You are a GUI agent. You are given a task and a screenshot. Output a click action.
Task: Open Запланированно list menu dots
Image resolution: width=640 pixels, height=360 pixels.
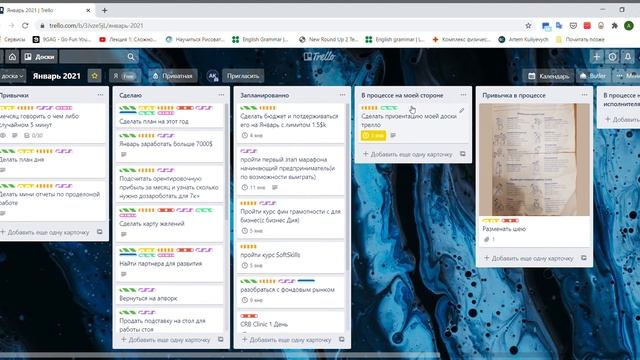coord(342,95)
